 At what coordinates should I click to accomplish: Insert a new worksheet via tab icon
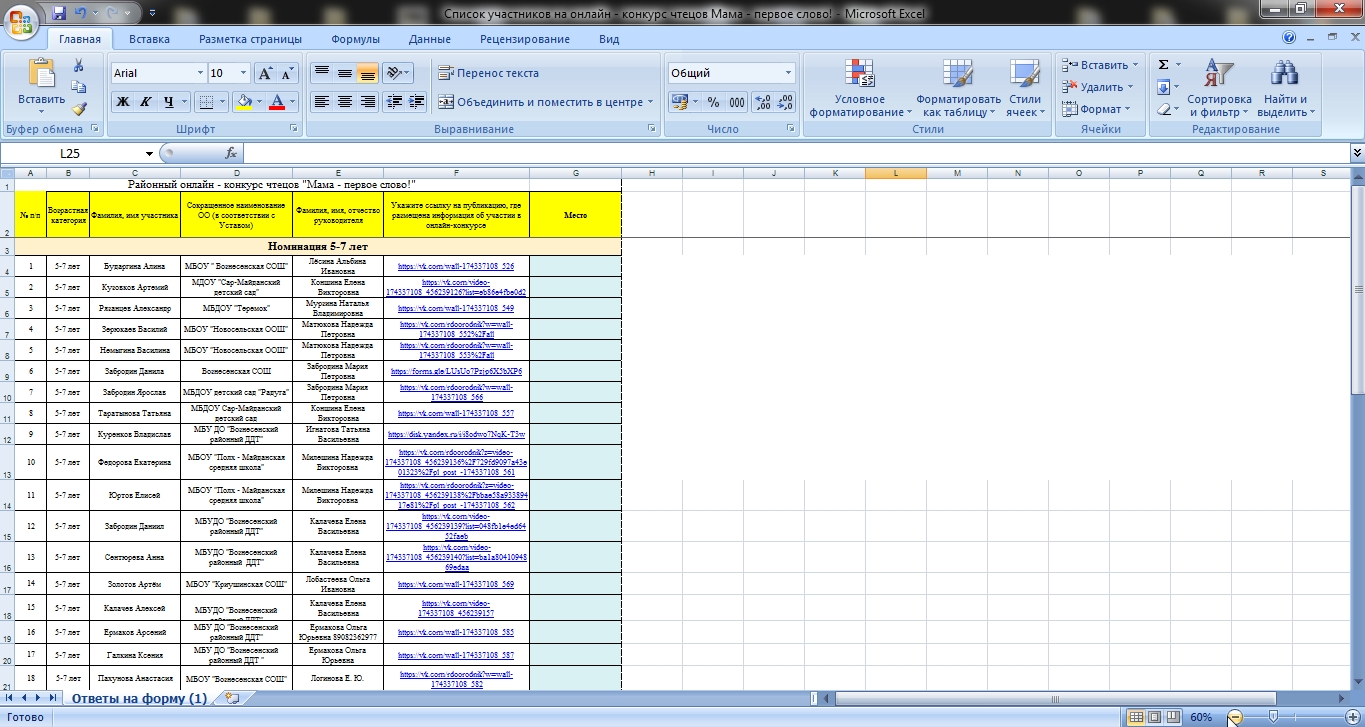(233, 698)
